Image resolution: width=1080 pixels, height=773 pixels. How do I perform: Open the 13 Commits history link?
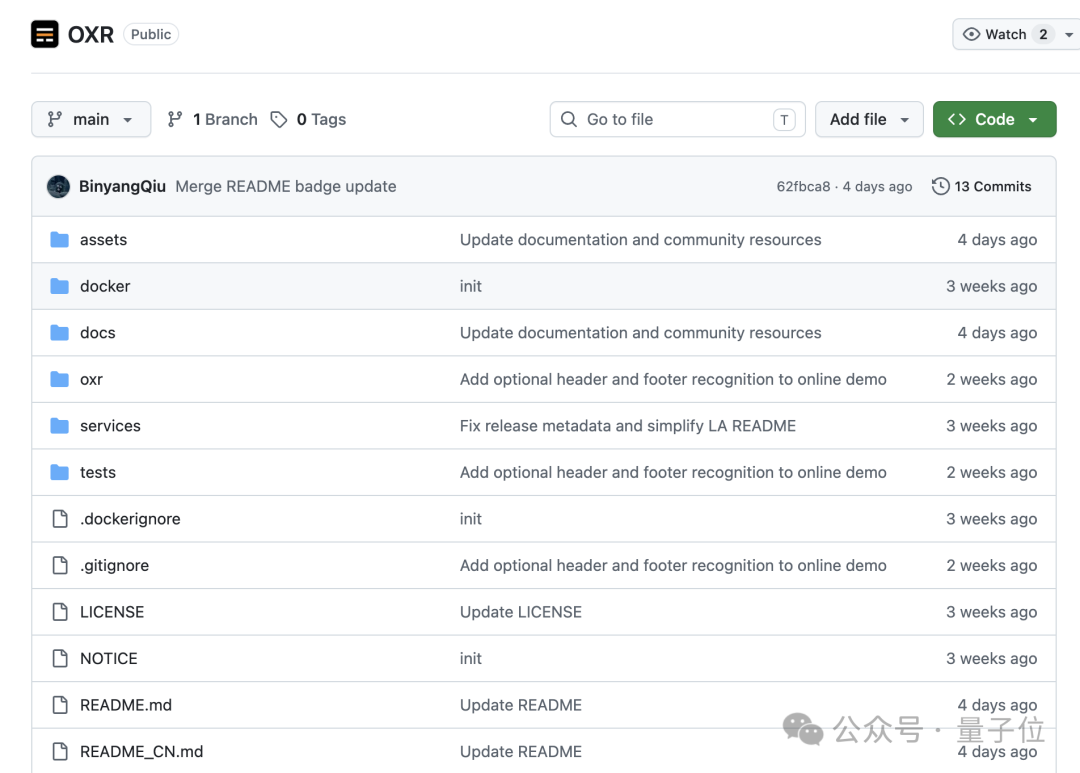point(982,187)
